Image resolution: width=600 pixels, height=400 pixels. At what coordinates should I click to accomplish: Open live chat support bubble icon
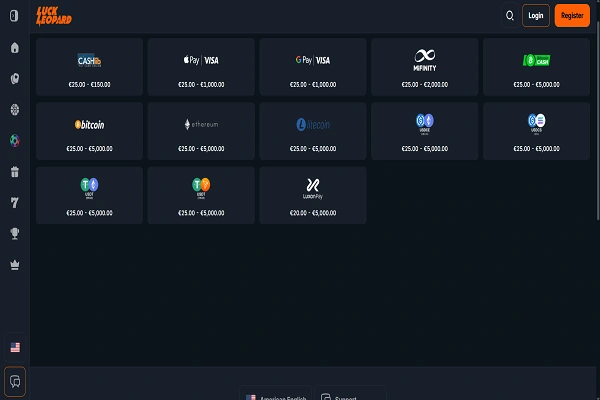pos(15,382)
